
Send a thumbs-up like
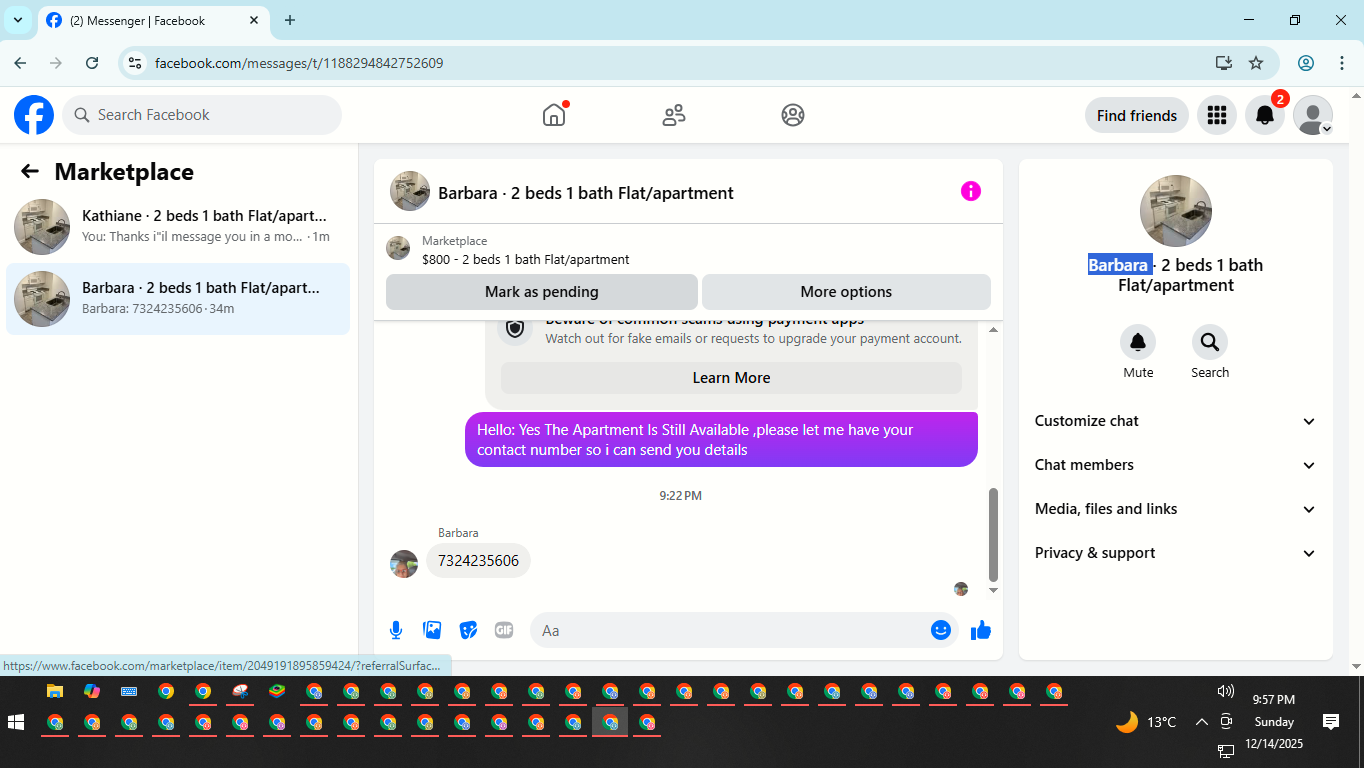981,630
